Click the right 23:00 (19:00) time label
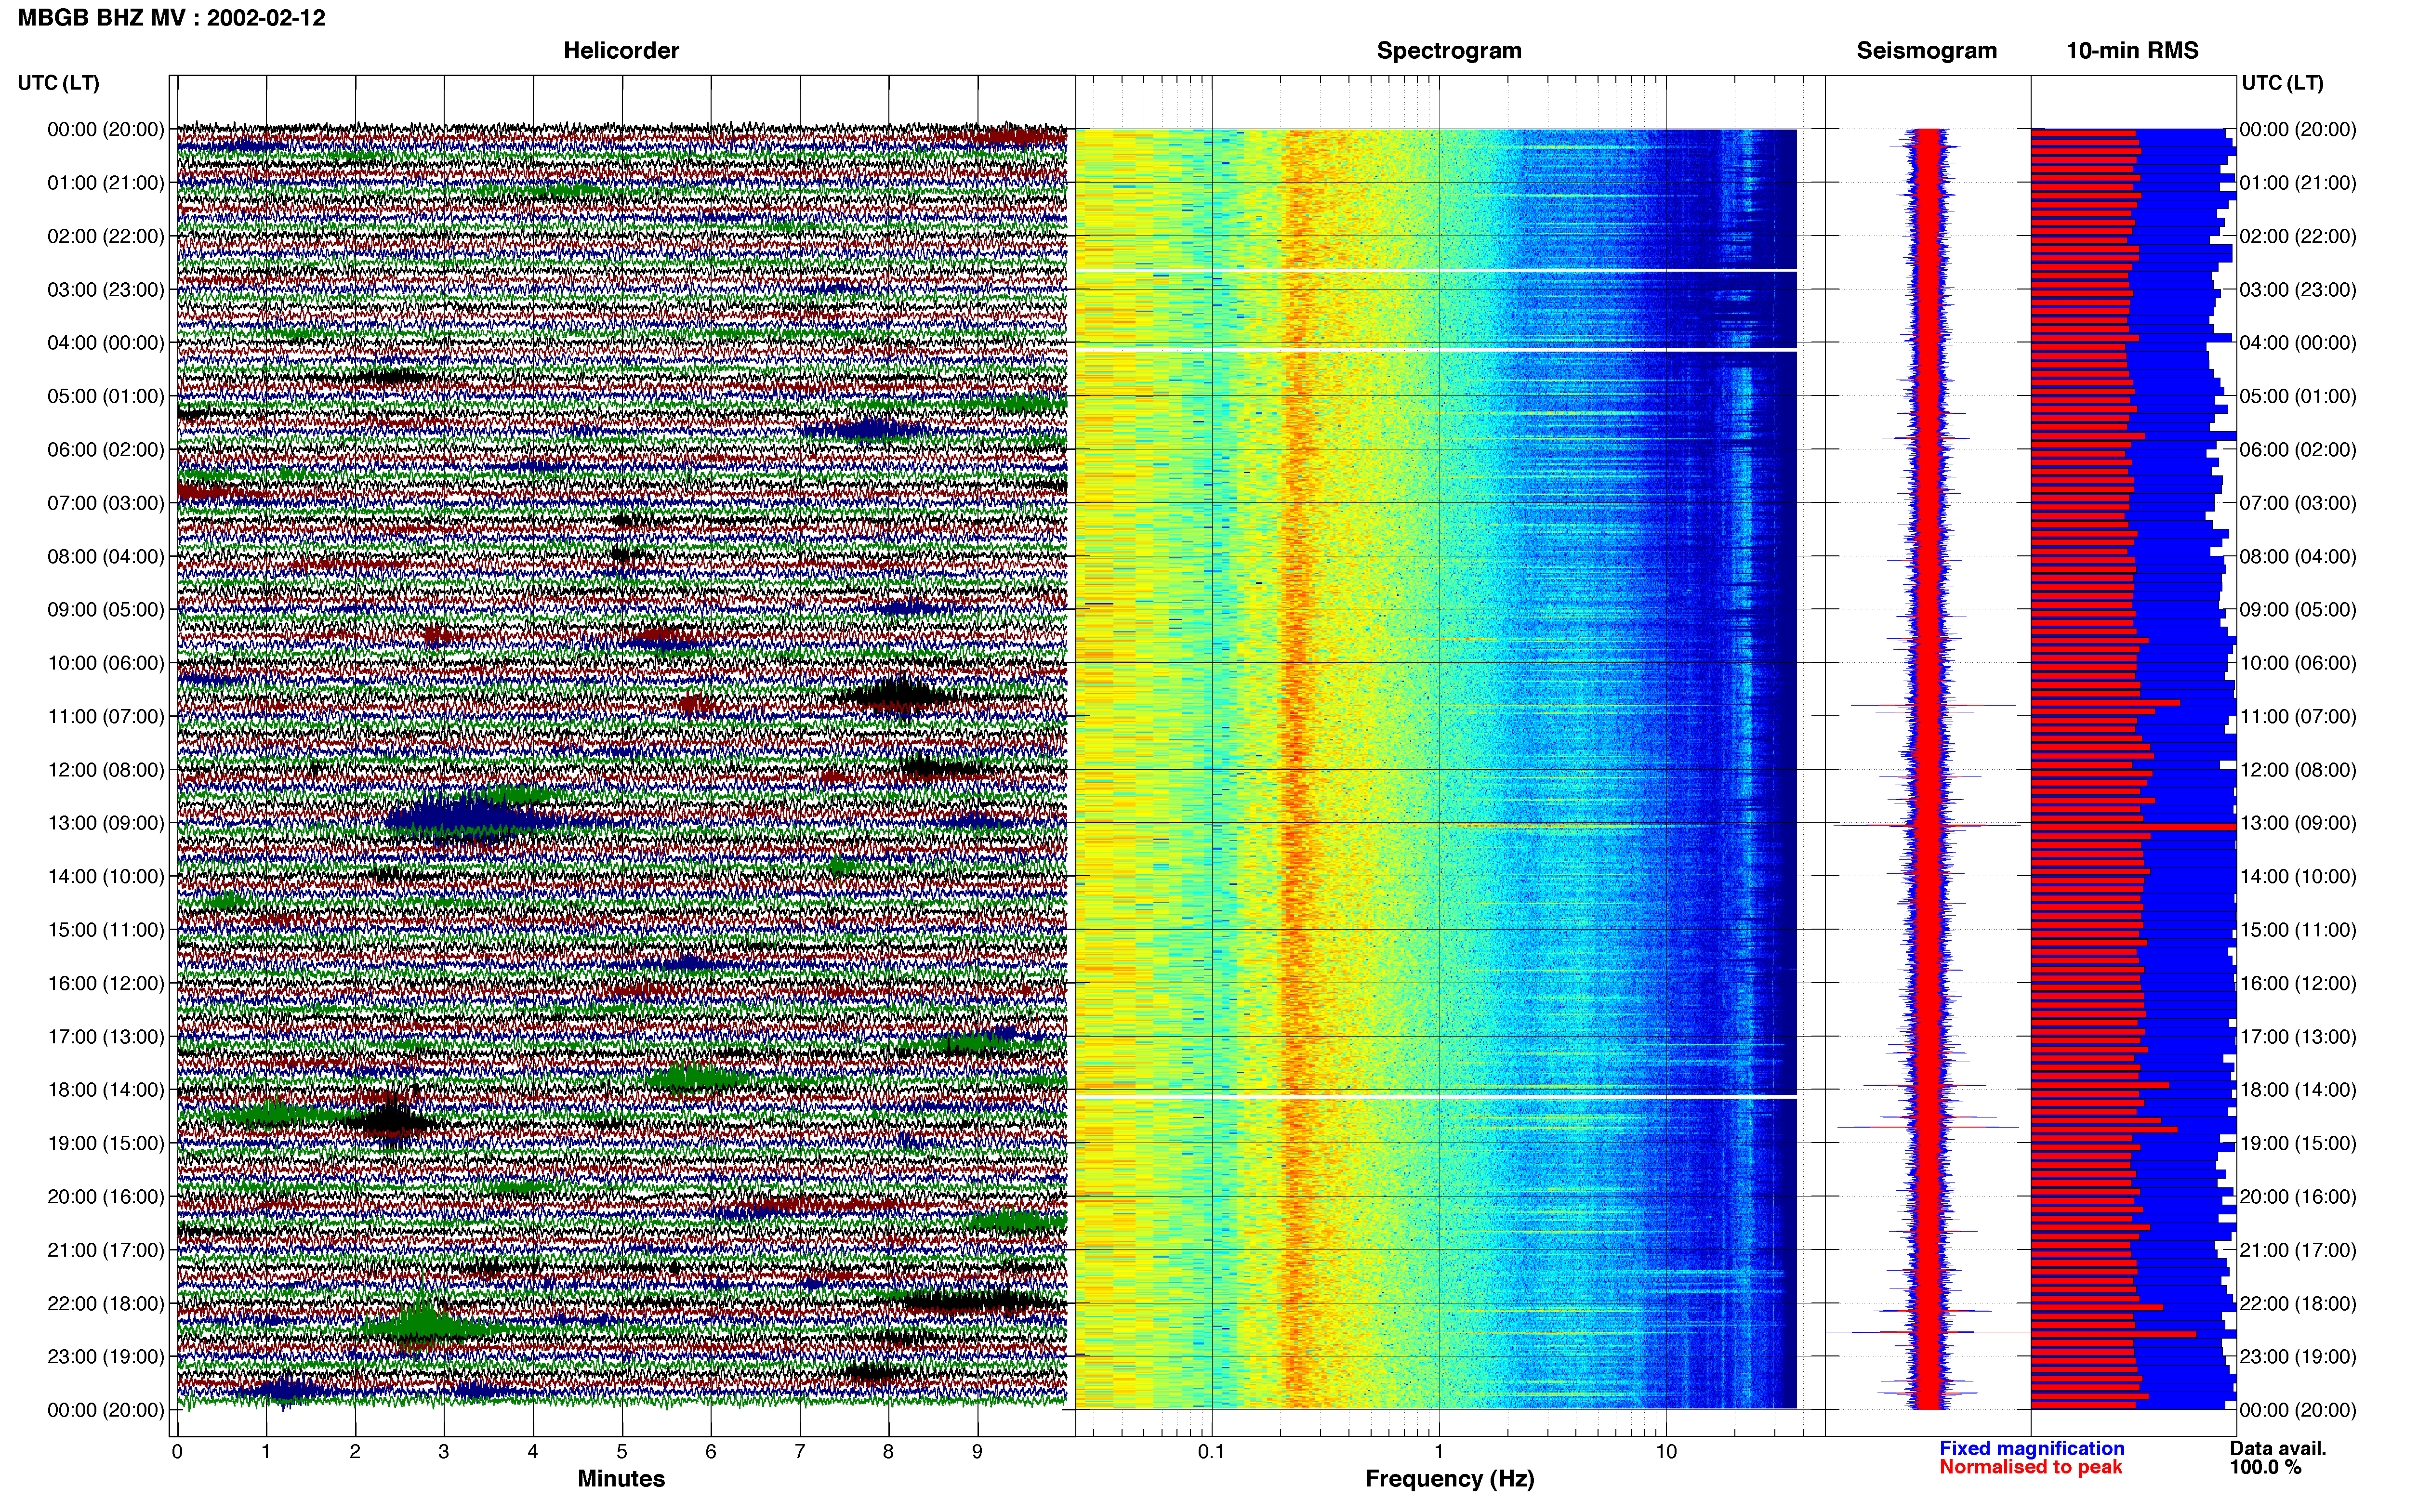This screenshot has width=2418, height=1512. click(x=2298, y=1357)
